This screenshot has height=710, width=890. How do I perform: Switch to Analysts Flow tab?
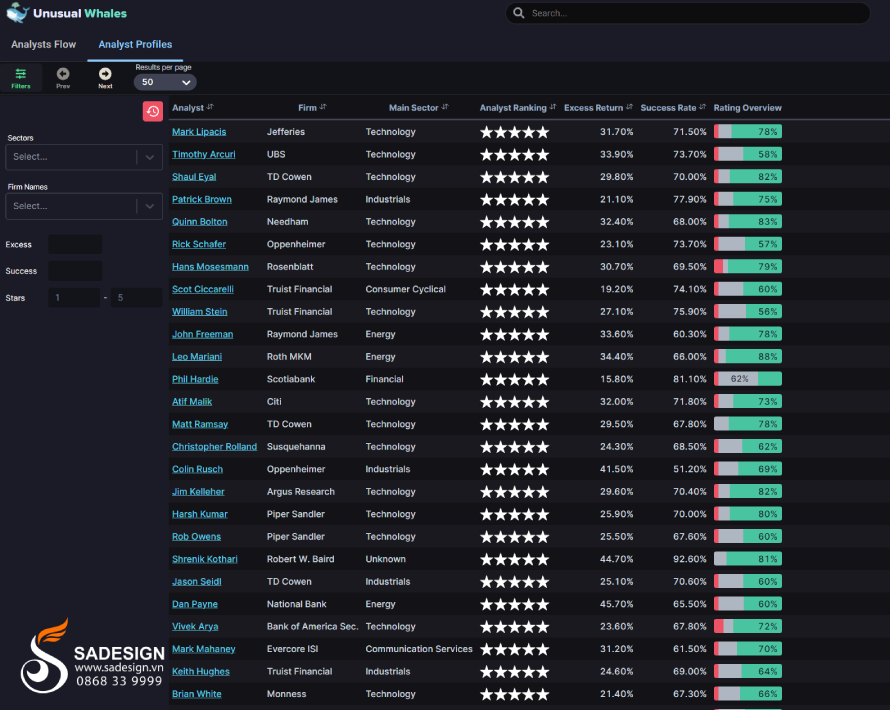tap(44, 44)
